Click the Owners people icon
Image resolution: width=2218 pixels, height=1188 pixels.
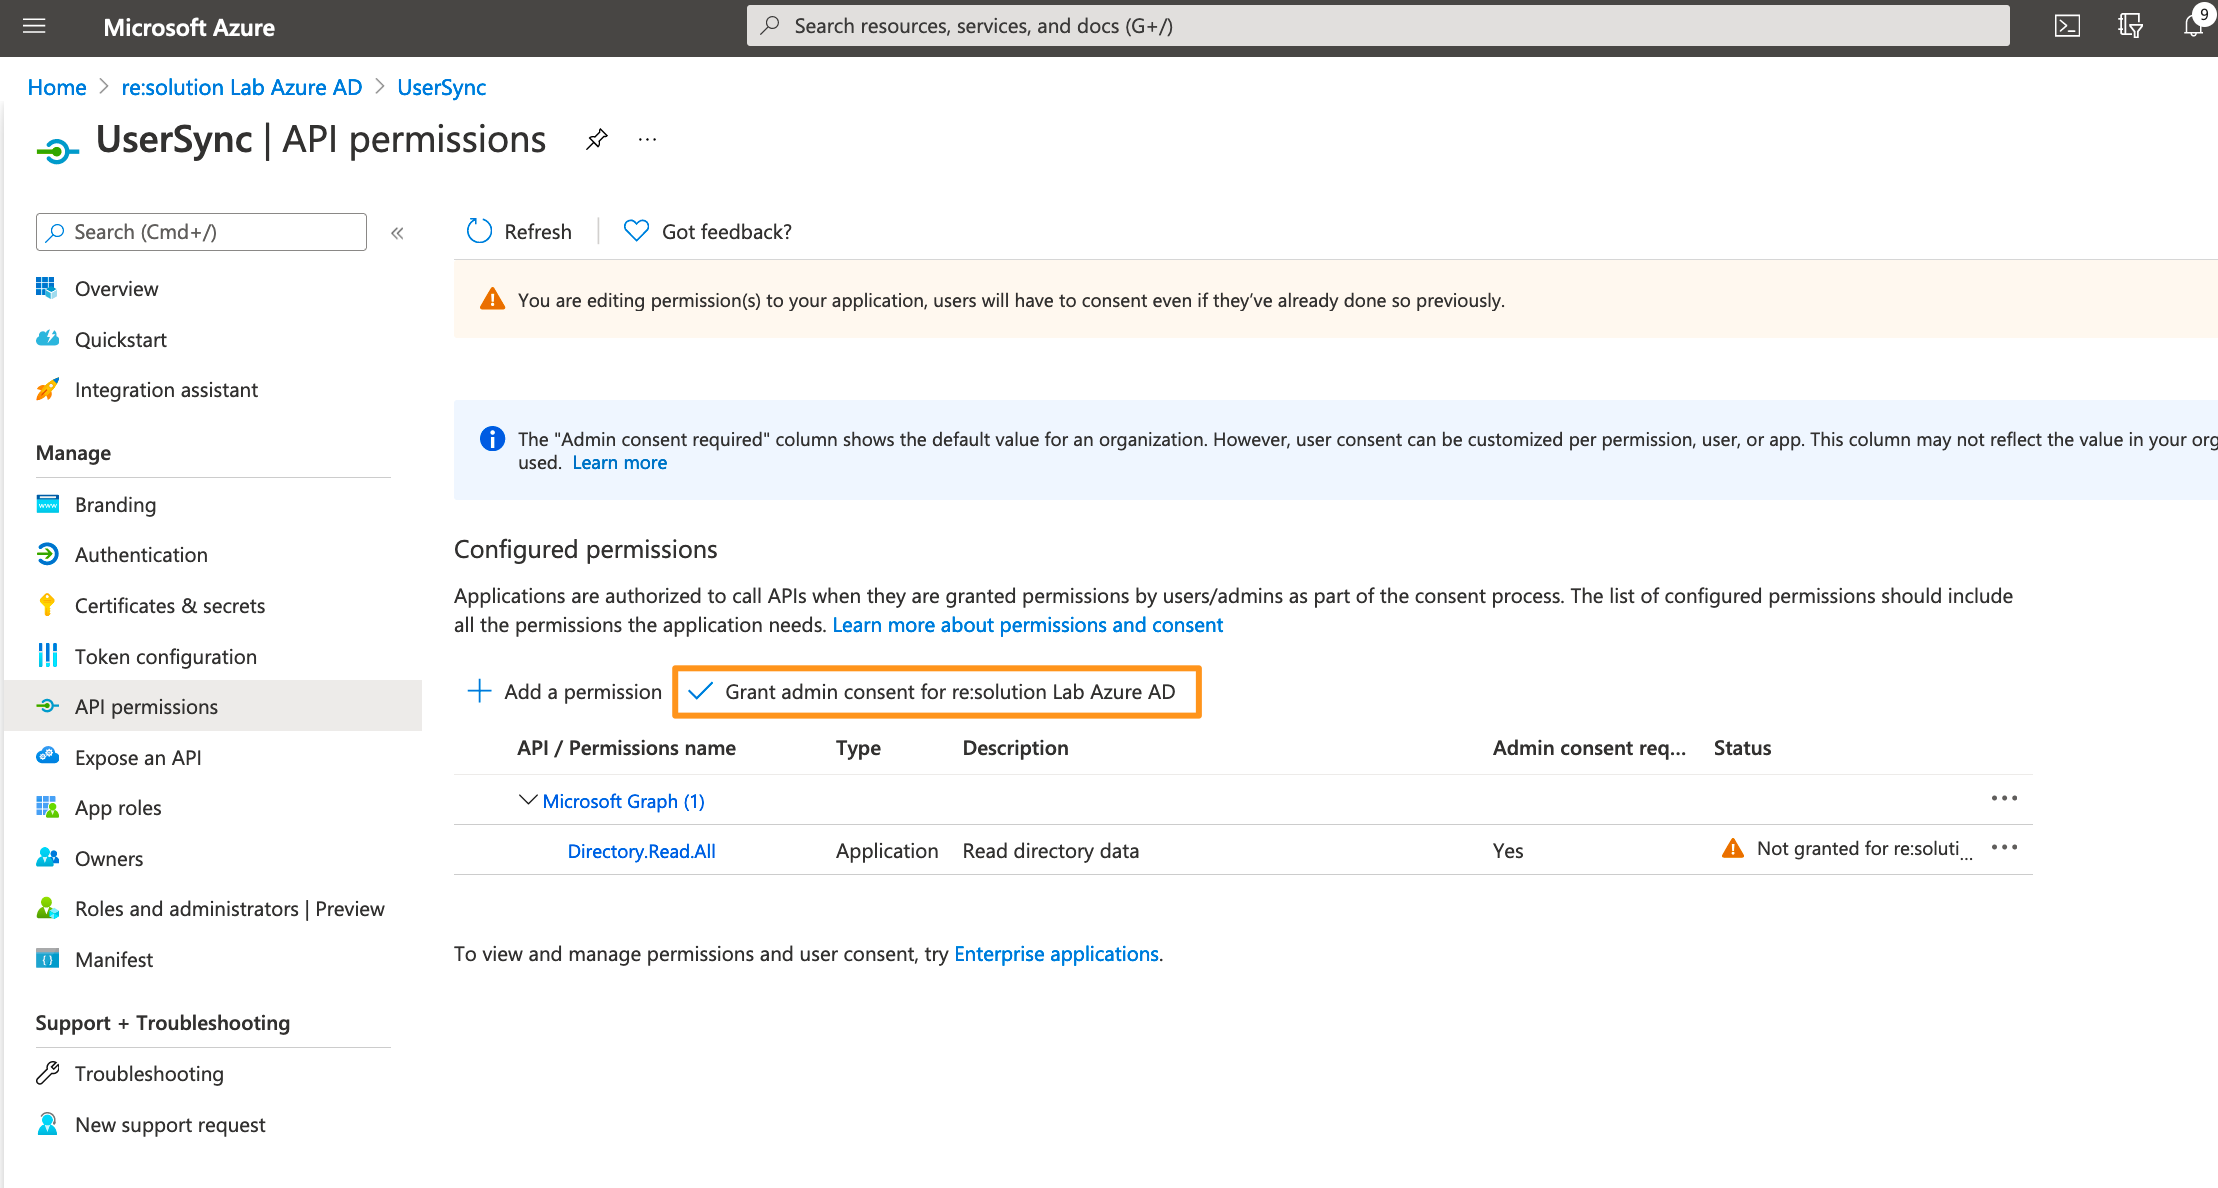47,858
